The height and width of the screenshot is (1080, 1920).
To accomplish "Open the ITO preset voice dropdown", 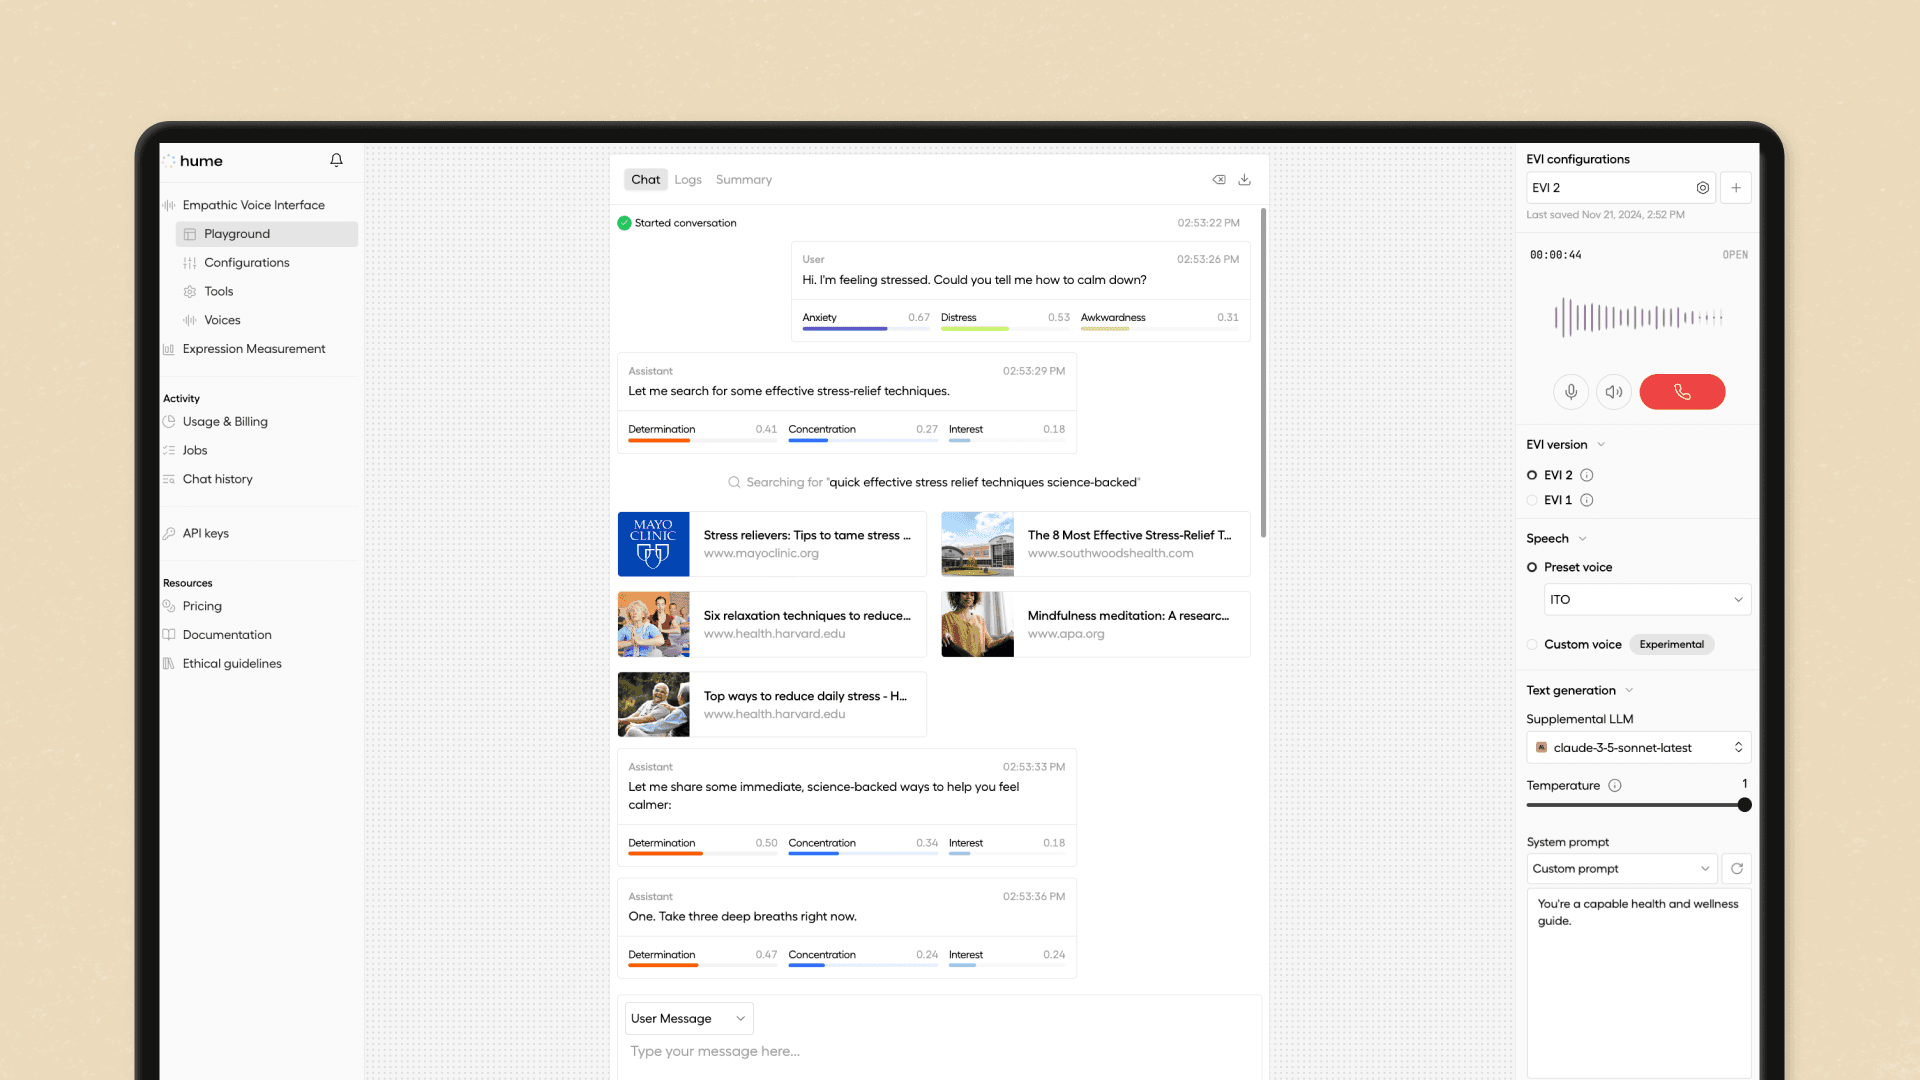I will click(x=1645, y=599).
